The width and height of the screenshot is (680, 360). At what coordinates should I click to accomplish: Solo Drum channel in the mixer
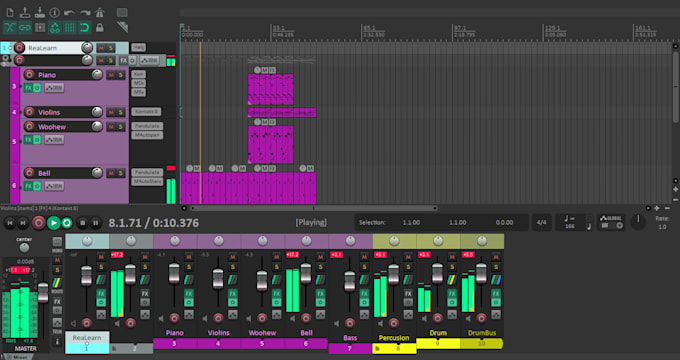point(451,267)
